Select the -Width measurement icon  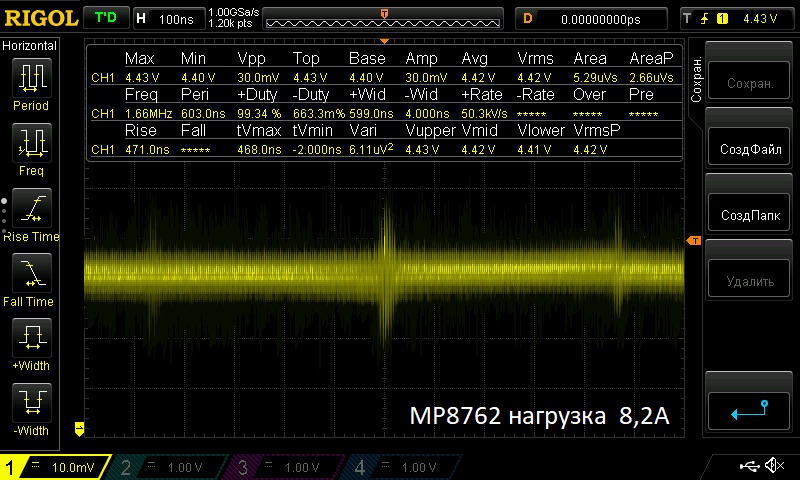pyautogui.click(x=30, y=407)
